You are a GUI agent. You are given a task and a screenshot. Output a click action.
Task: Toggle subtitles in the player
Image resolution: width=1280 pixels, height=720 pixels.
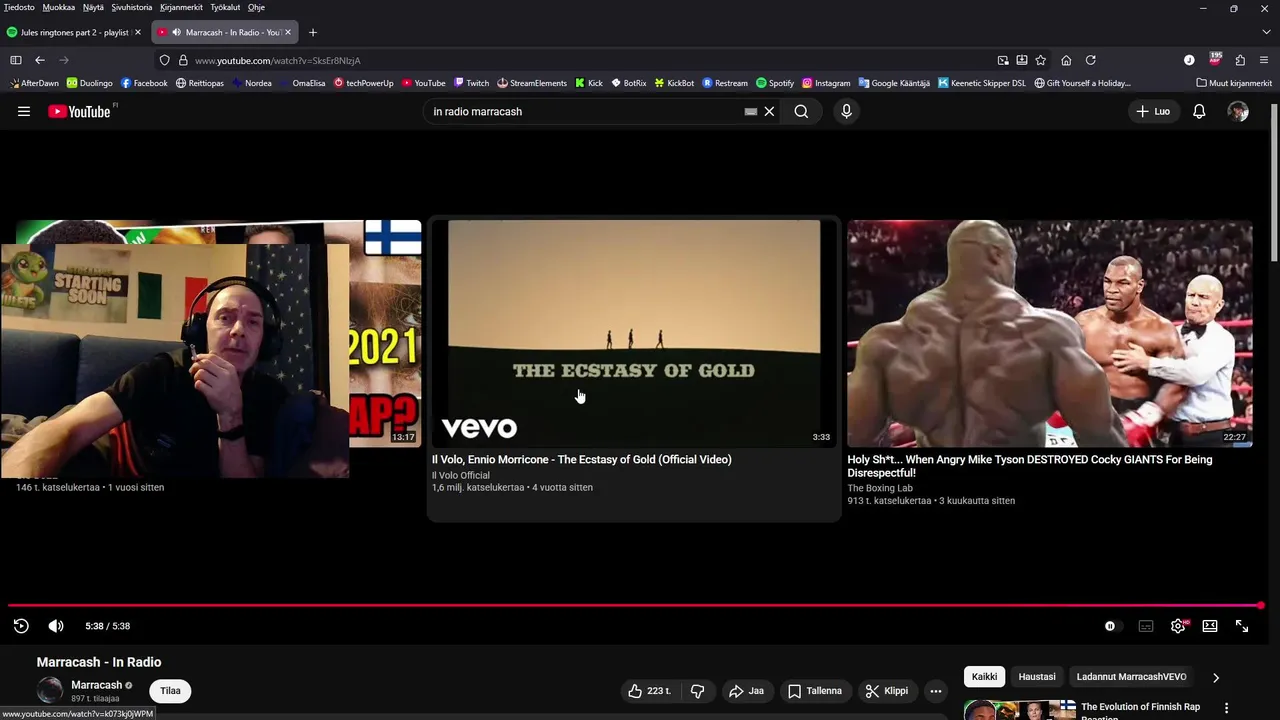1146,626
